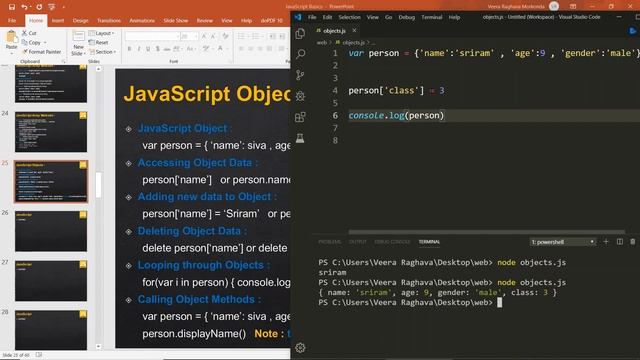Open Debug menu in VS Code

pos(407,17)
